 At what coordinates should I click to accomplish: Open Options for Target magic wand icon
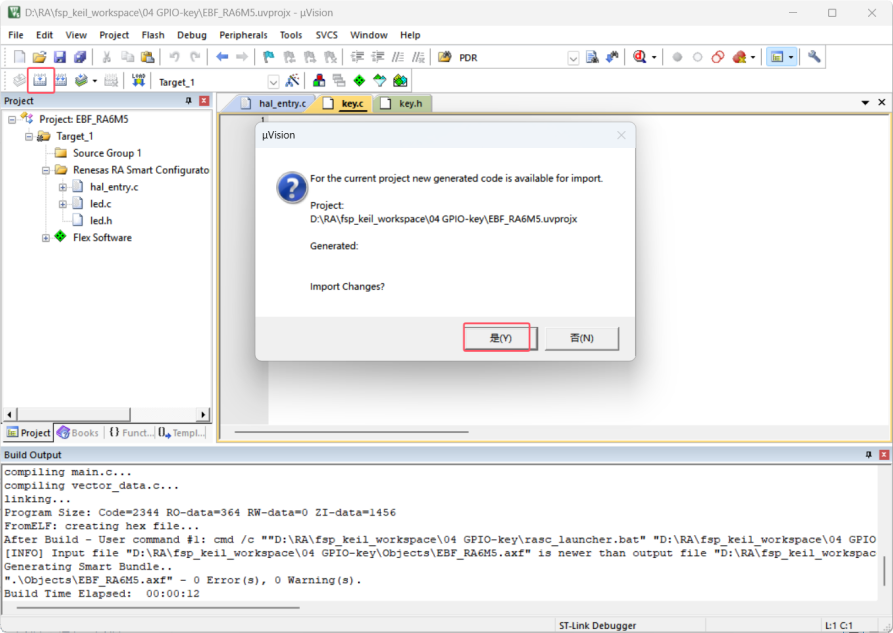coord(292,81)
